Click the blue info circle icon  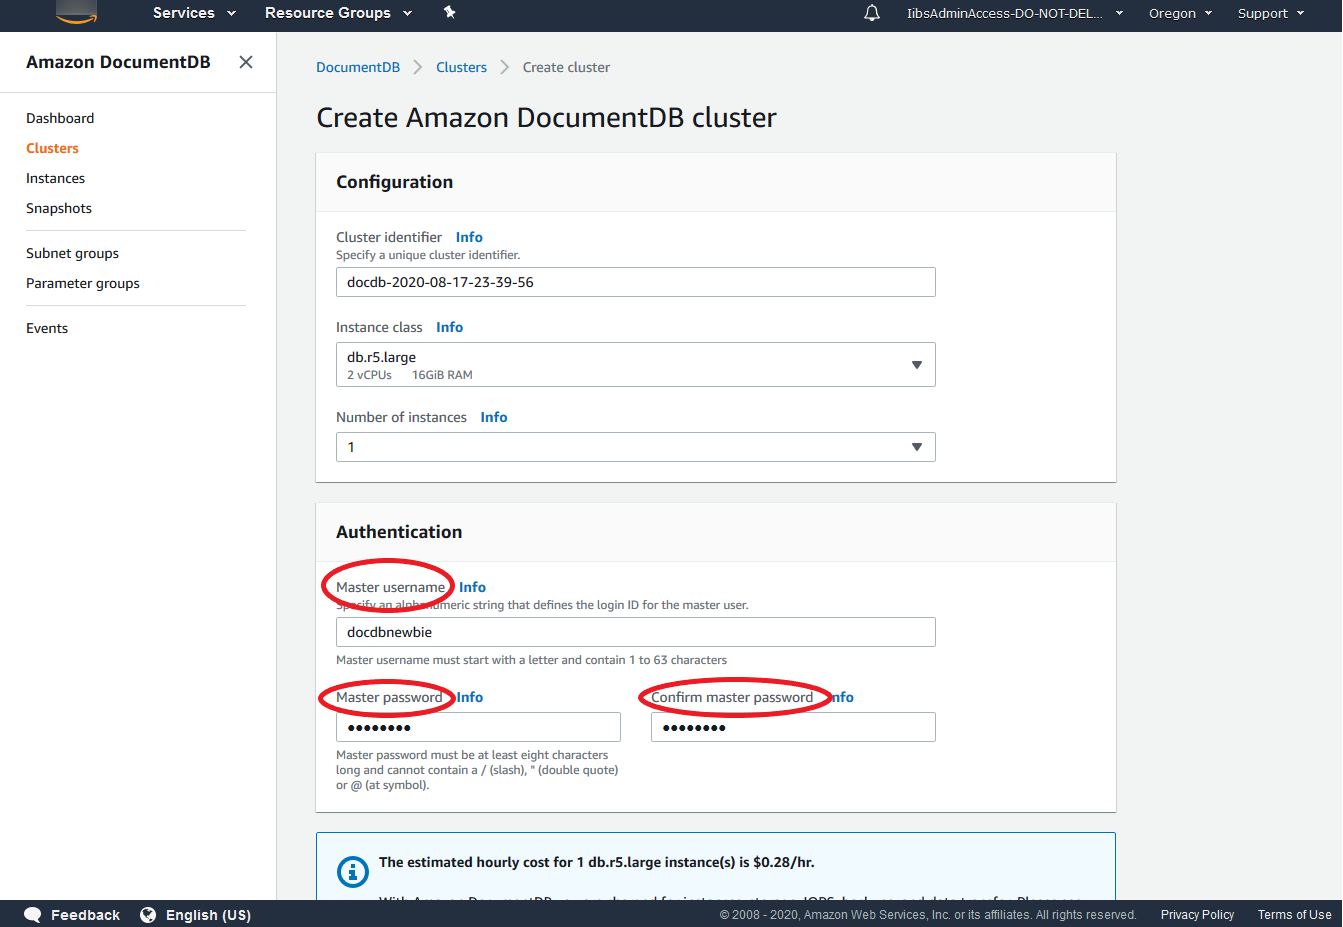[x=353, y=871]
